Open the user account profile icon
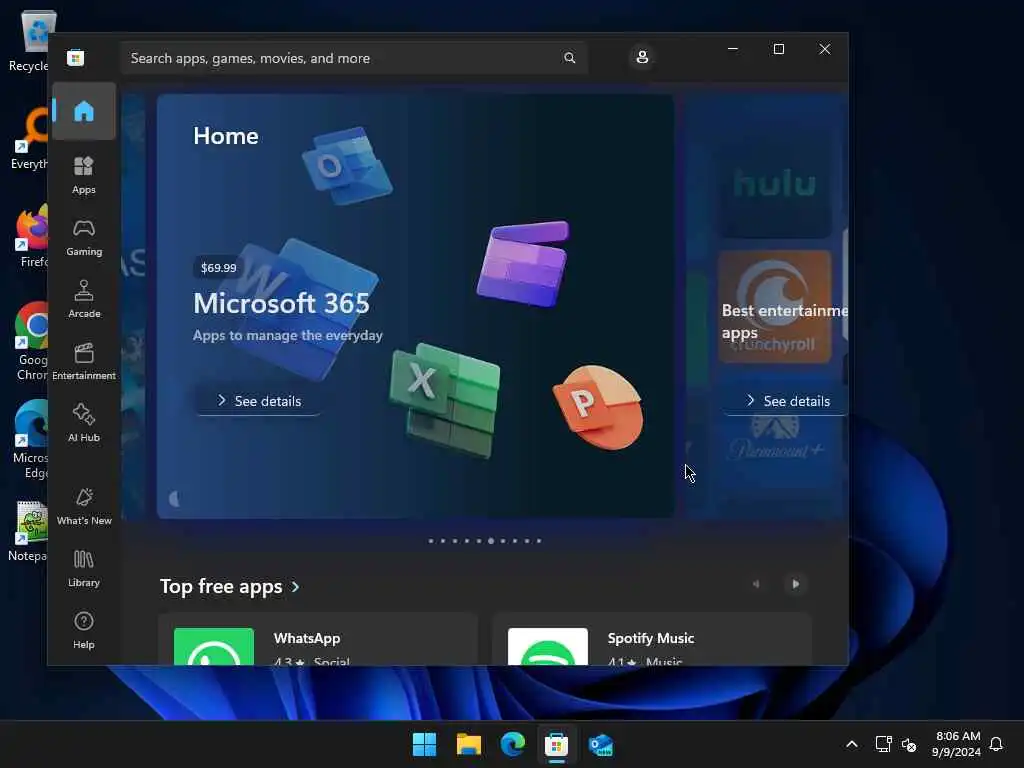This screenshot has height=768, width=1024. pyautogui.click(x=642, y=57)
